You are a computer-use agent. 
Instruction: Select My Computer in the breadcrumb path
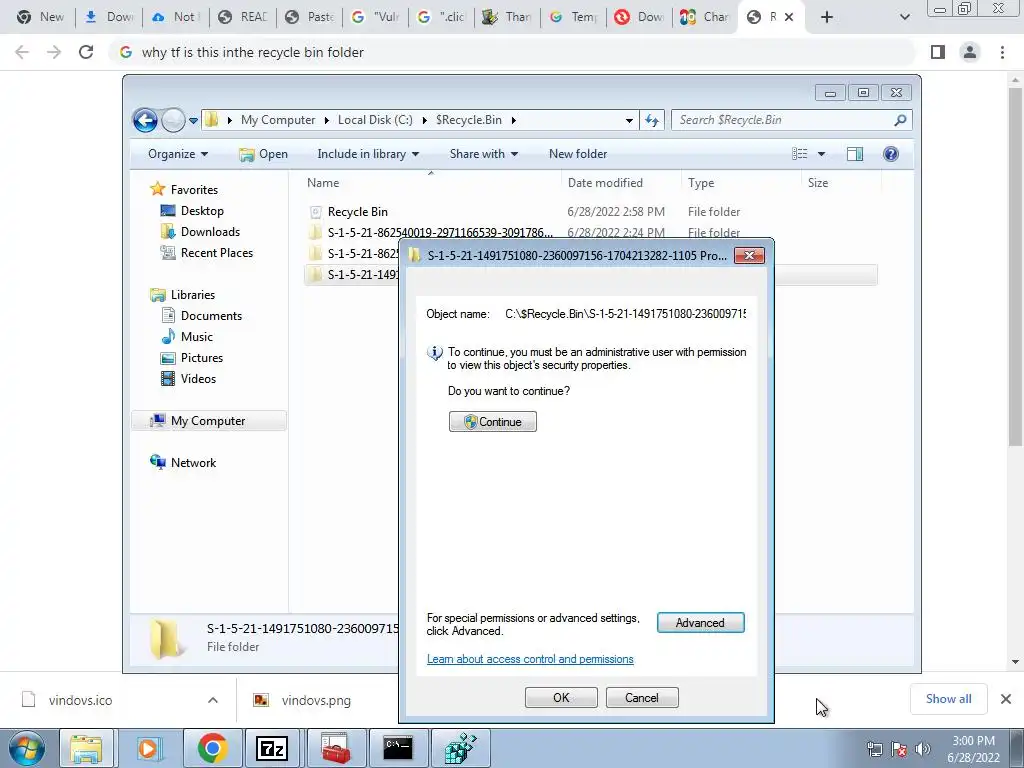point(278,120)
